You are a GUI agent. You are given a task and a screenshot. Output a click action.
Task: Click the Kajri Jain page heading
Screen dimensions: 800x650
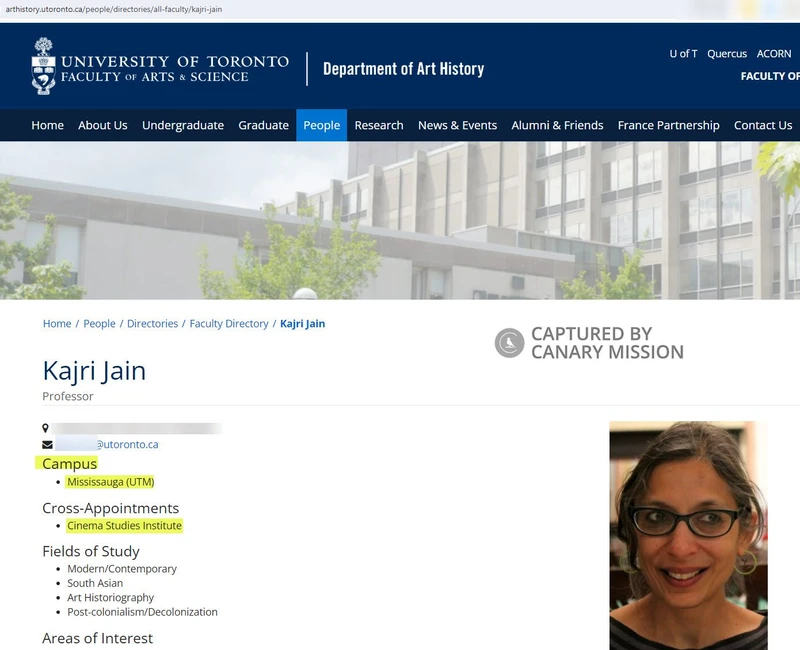tap(94, 371)
